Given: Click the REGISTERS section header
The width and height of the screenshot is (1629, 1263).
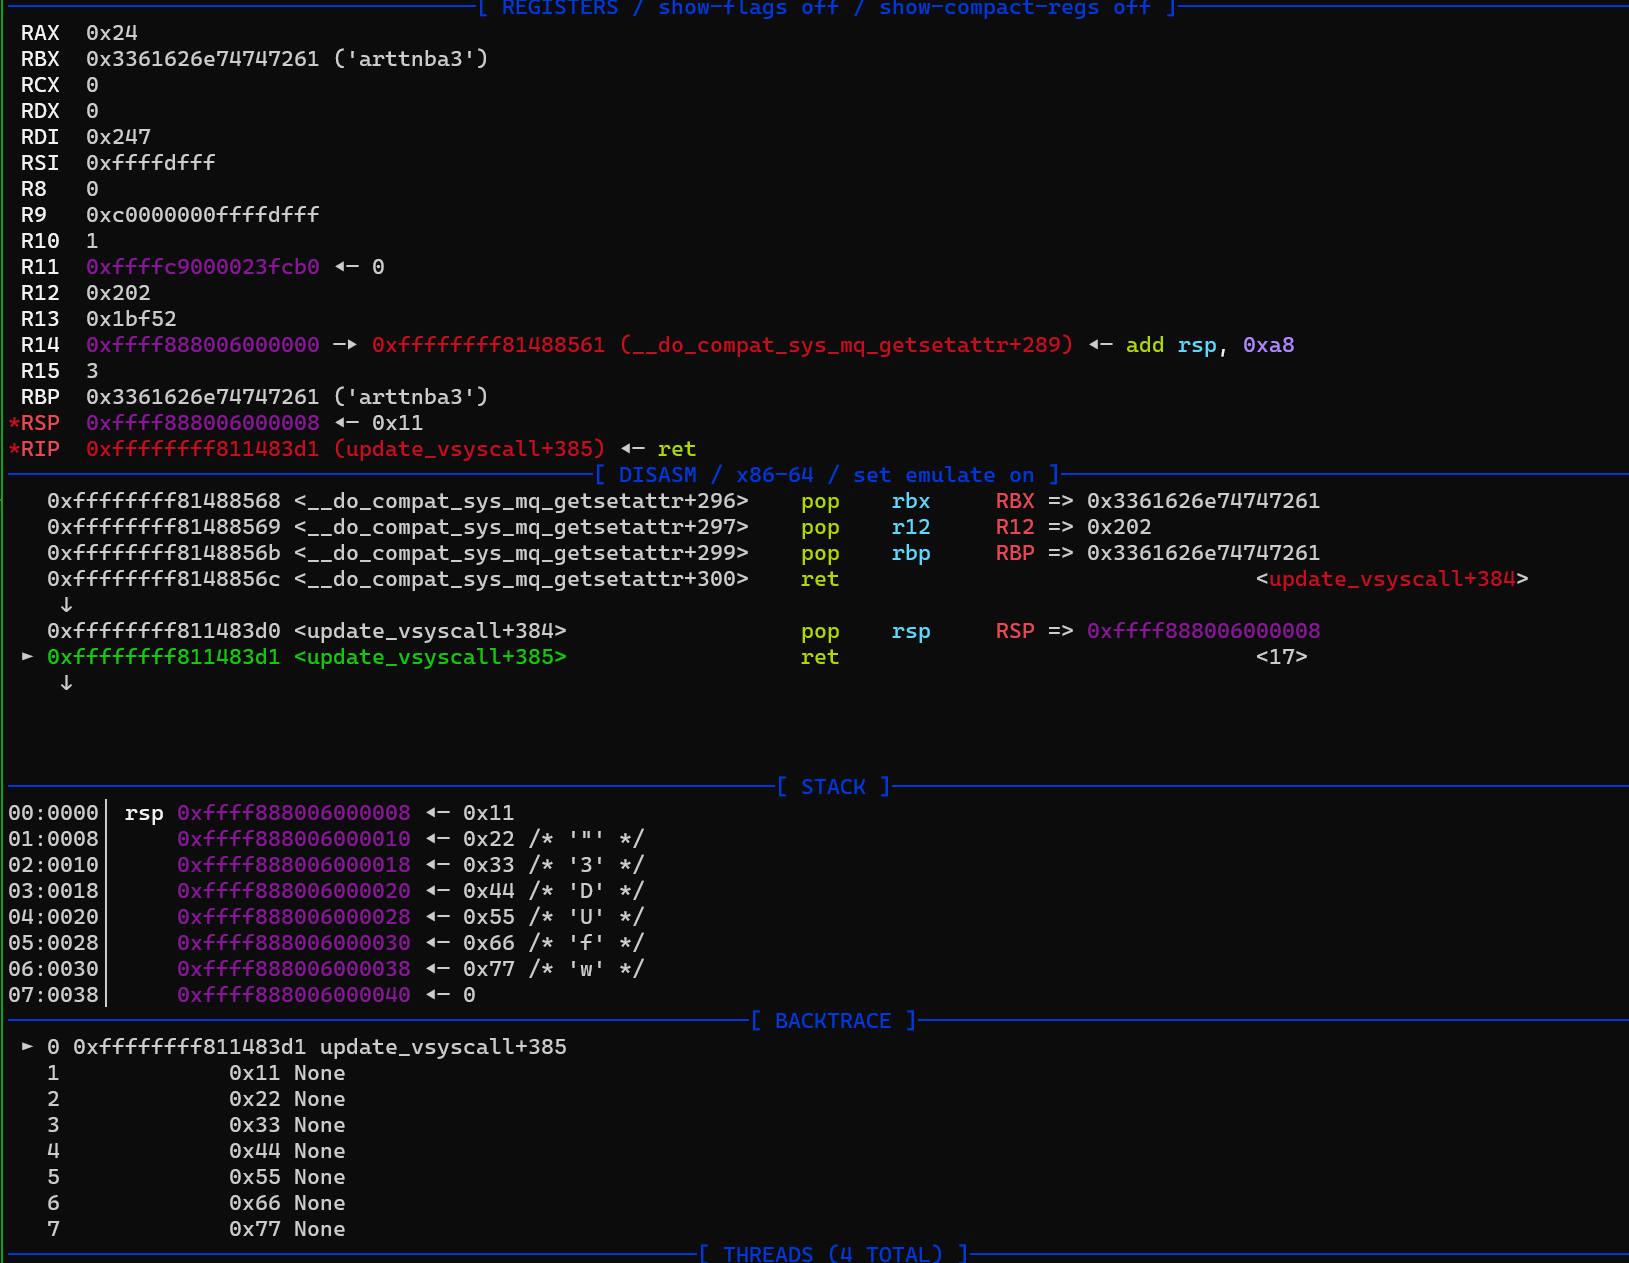Looking at the screenshot, I should click(827, 8).
